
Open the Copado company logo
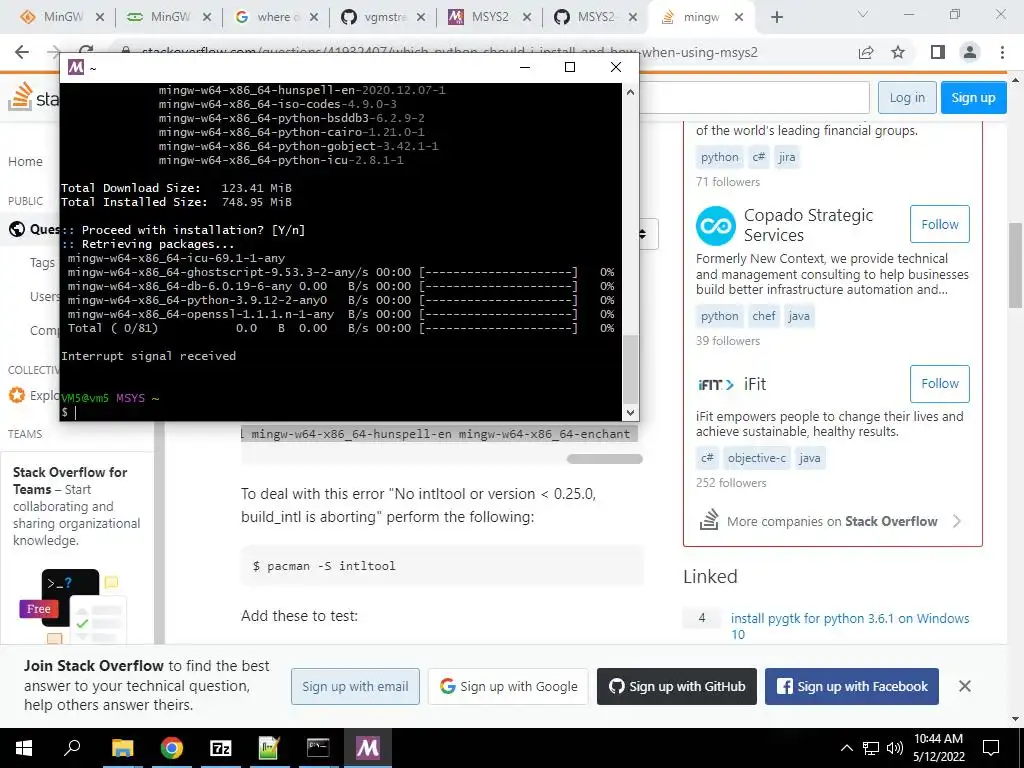716,226
